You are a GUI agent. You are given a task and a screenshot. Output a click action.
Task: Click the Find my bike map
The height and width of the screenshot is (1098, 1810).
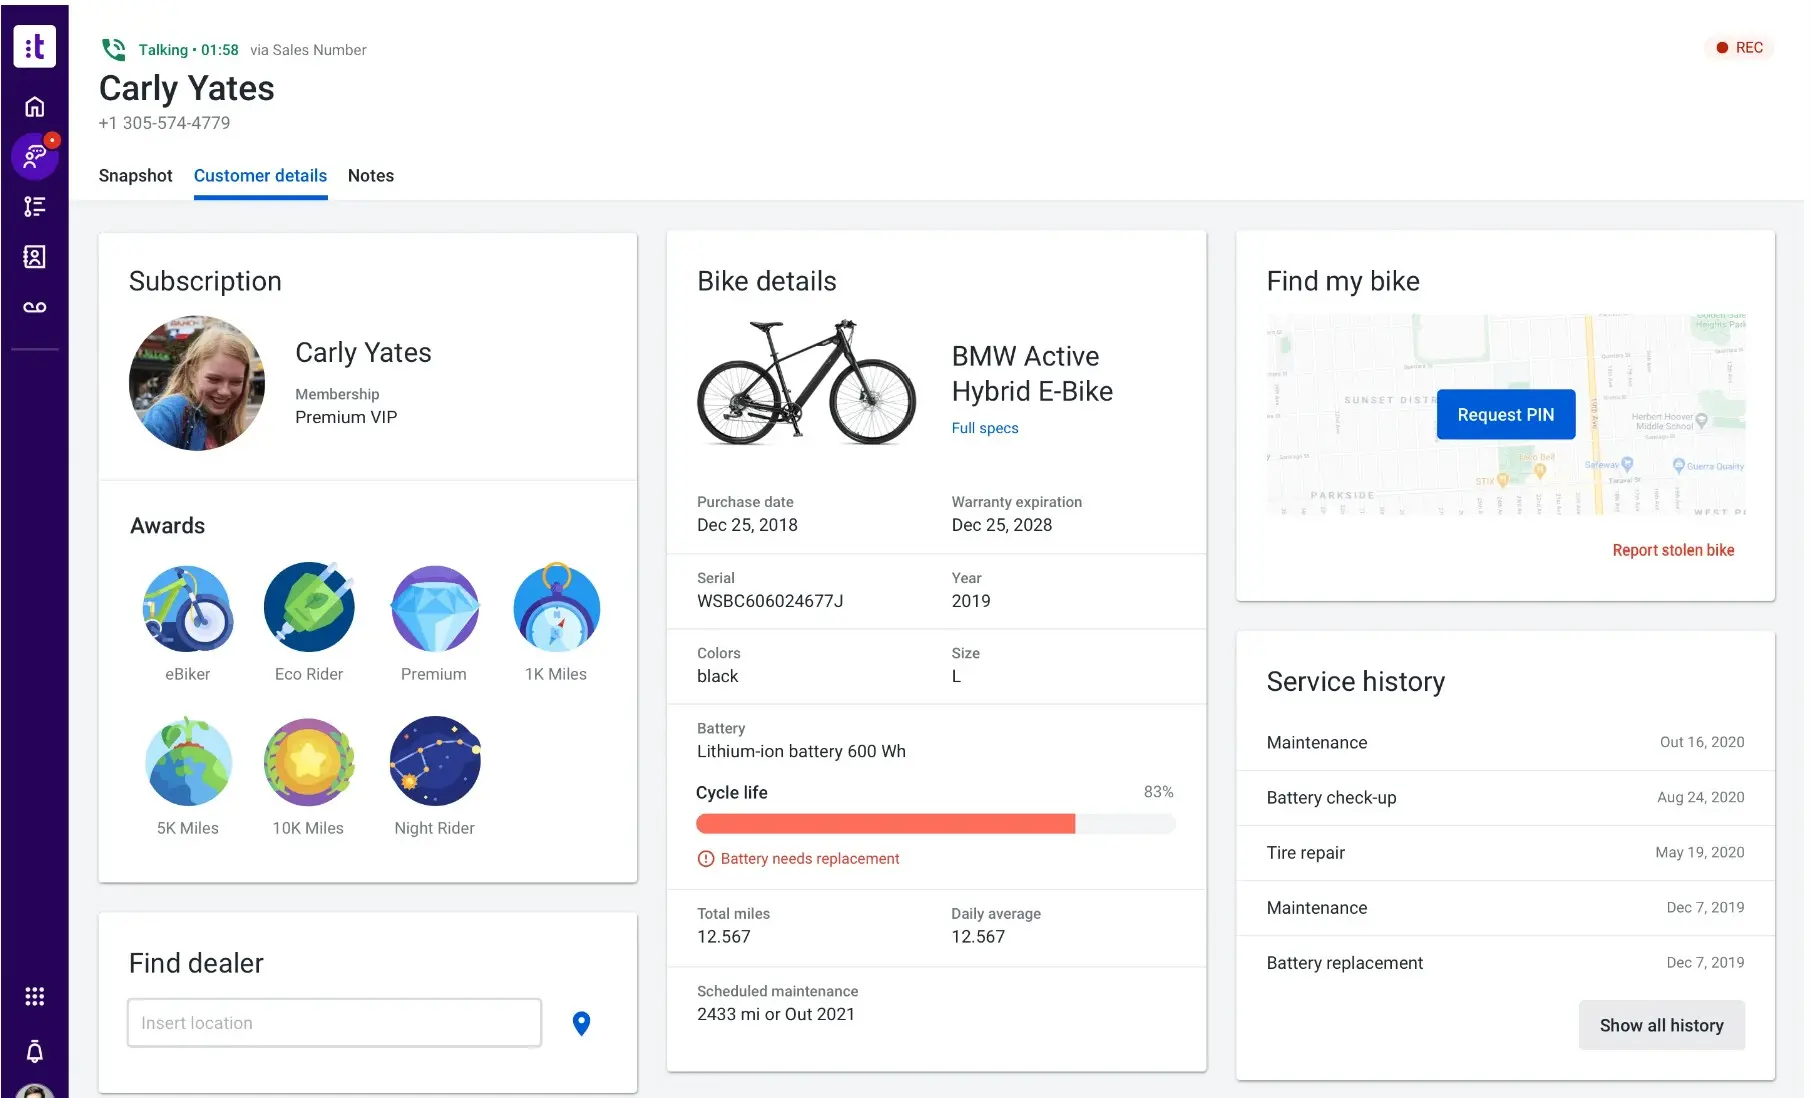tap(1505, 415)
